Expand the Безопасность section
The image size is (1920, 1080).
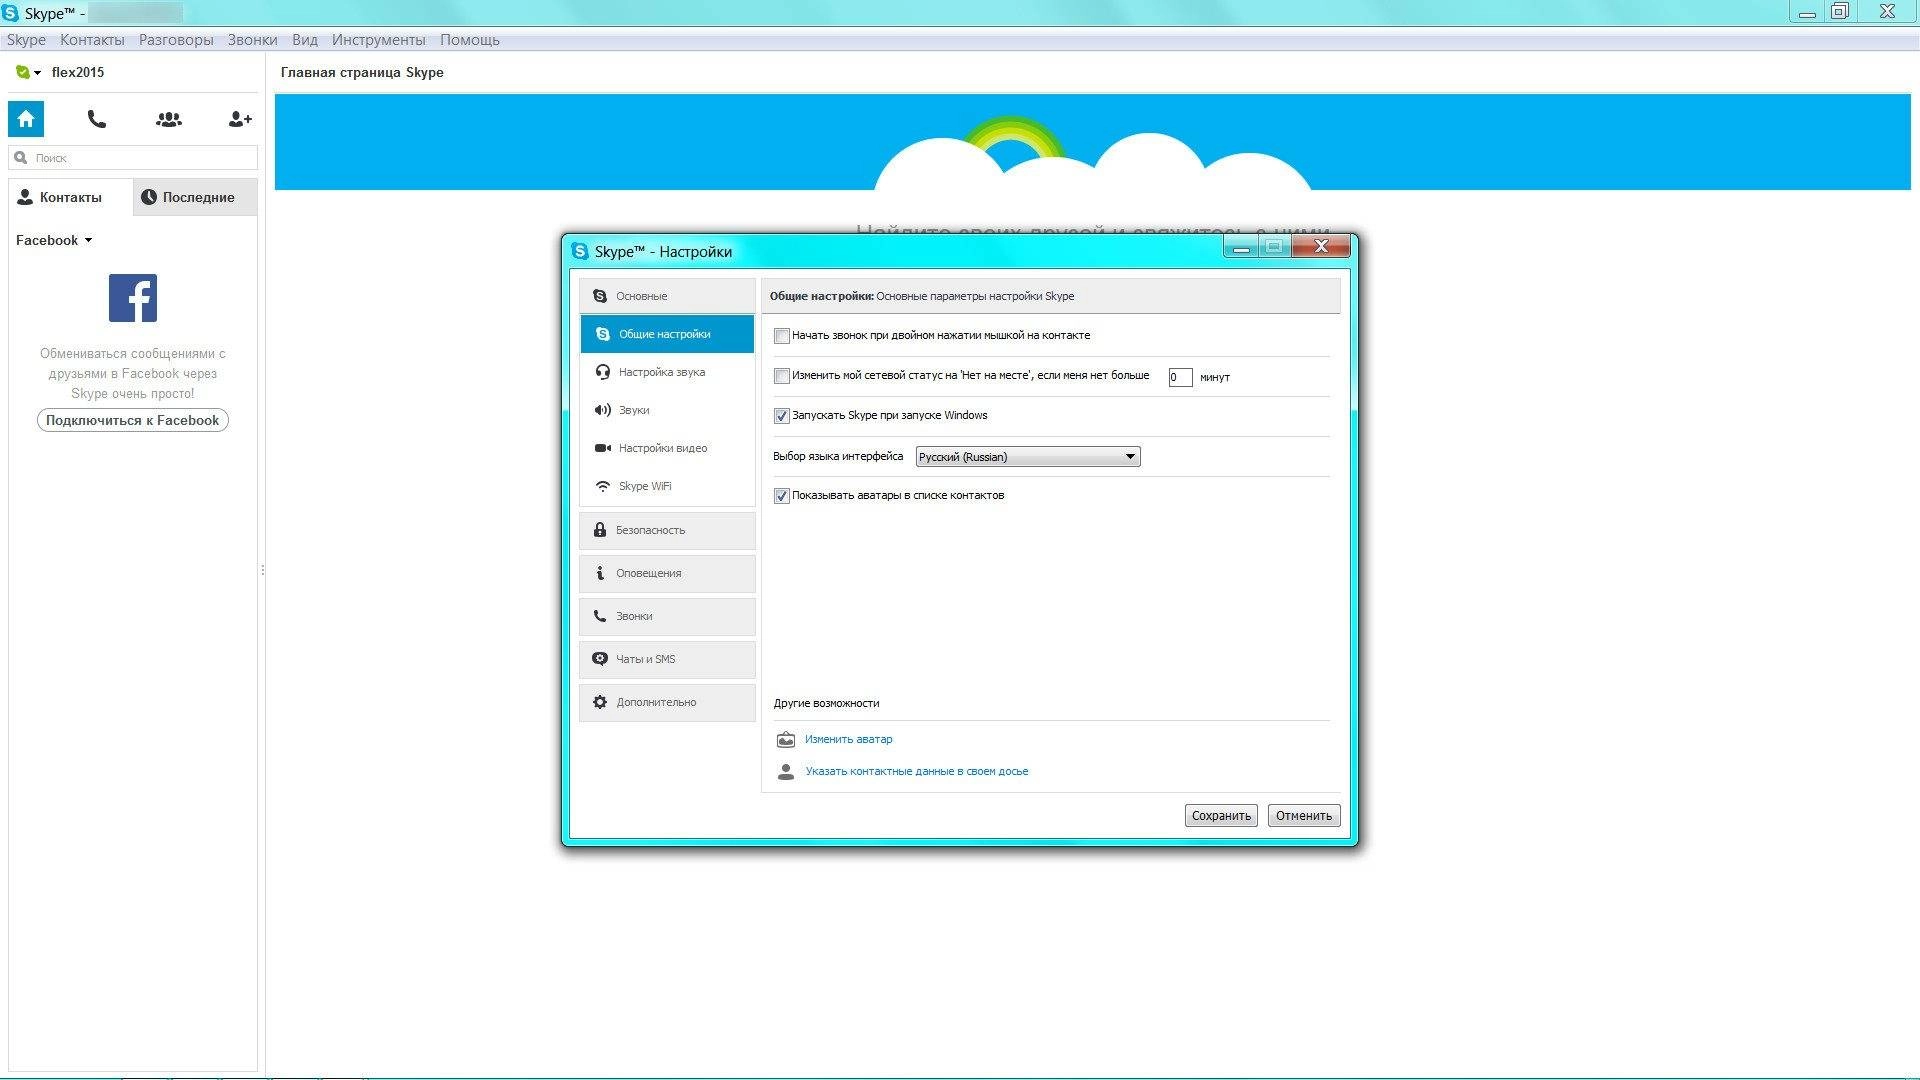point(667,530)
